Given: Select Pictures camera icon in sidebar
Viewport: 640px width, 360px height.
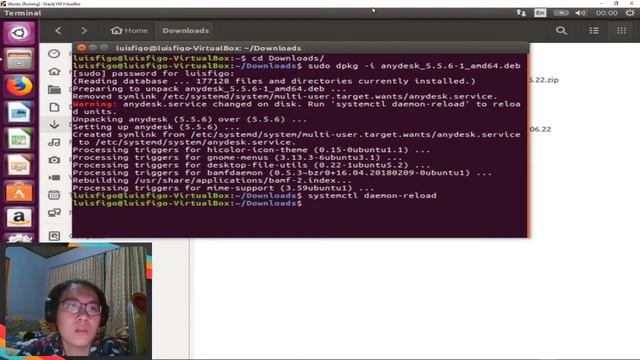Looking at the screenshot, I should [x=54, y=160].
